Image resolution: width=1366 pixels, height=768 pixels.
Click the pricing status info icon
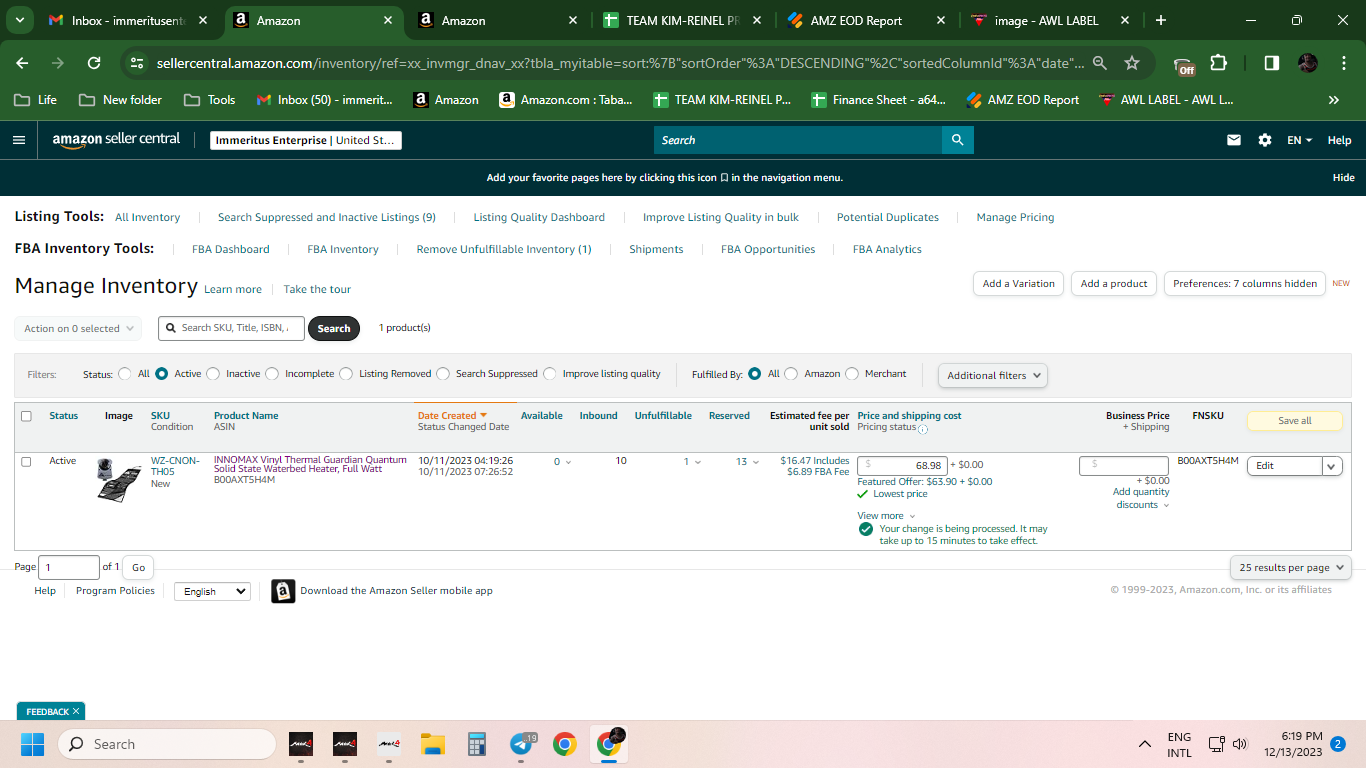tap(923, 429)
